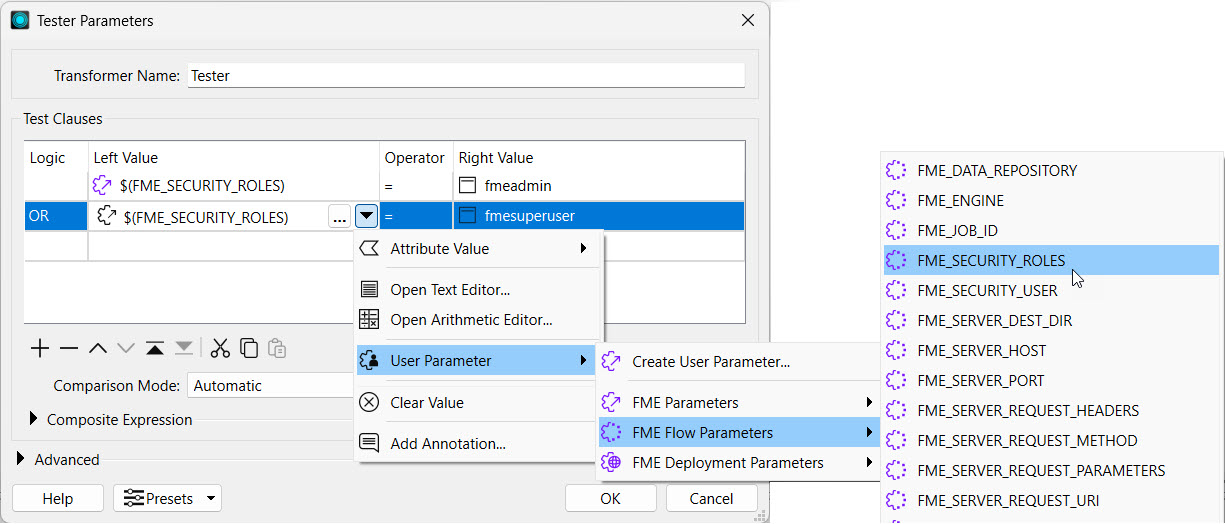Select Create User Parameter menu entry
The width and height of the screenshot is (1225, 524).
click(x=711, y=362)
